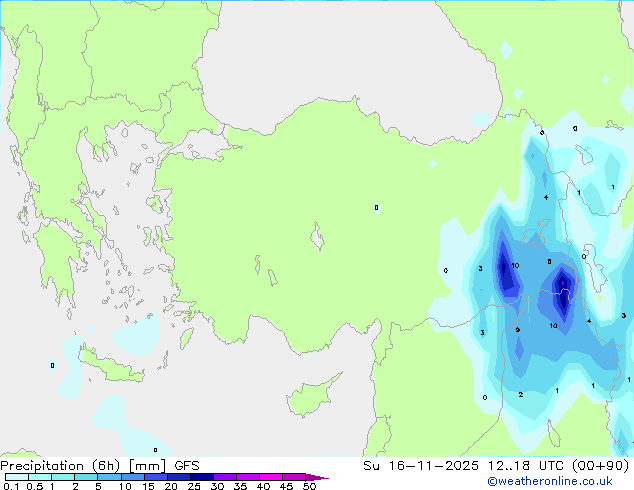This screenshot has height=490, width=634.
Task: Click the '2' precipitation value on the map
Action: 521,394
